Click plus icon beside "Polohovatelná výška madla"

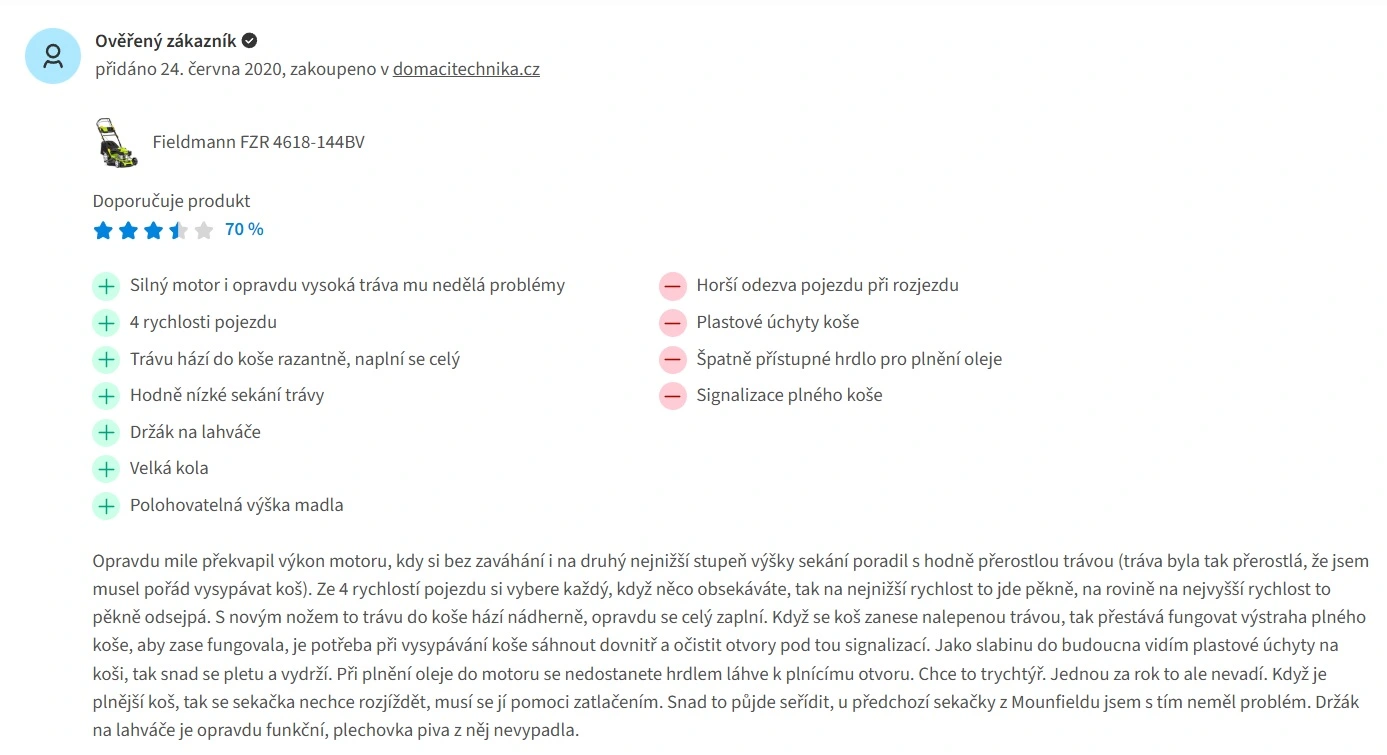coord(106,506)
